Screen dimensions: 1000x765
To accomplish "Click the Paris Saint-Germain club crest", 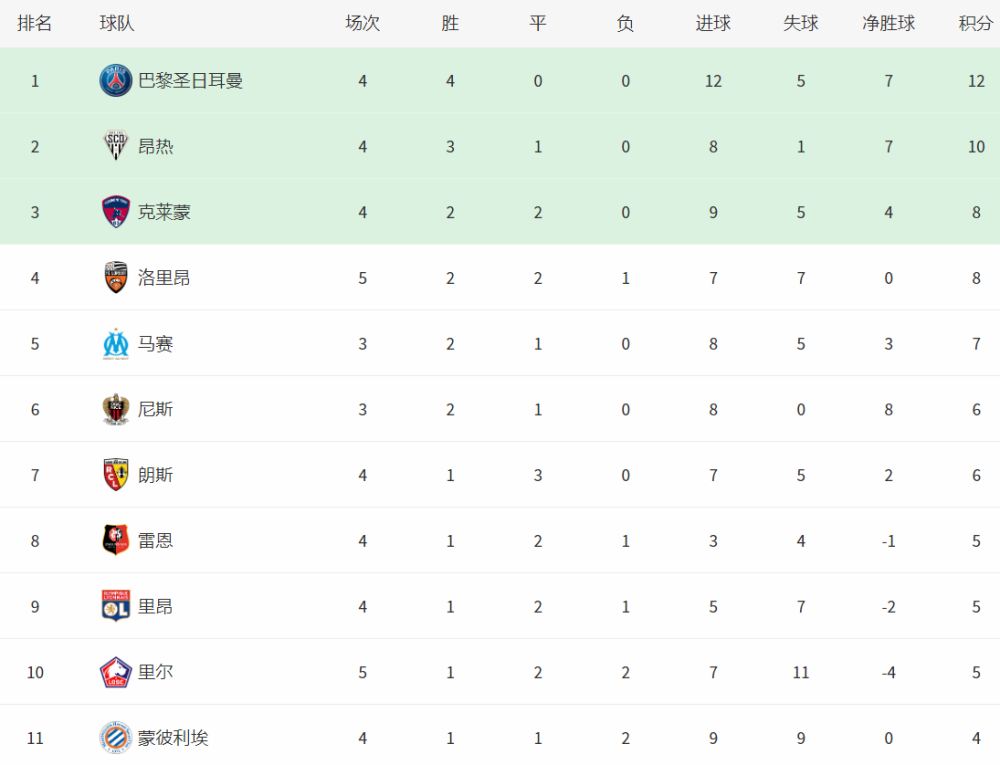I will [116, 80].
